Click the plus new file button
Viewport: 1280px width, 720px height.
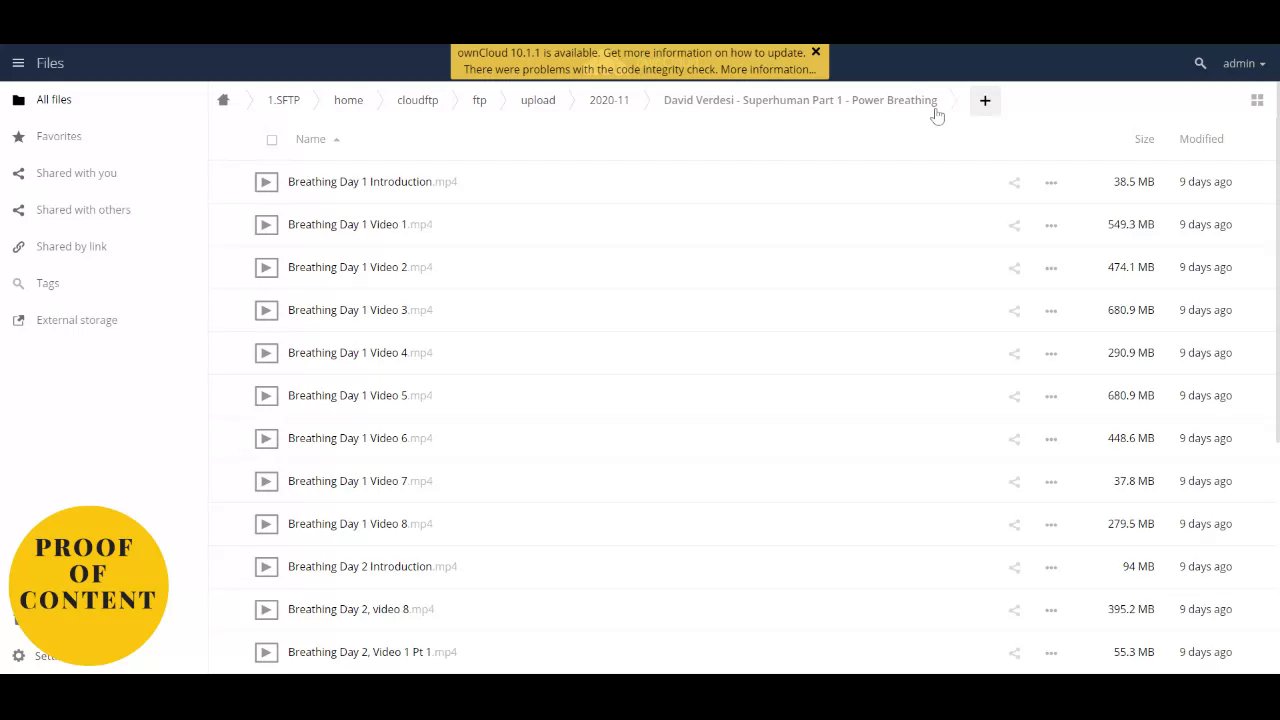(x=985, y=100)
